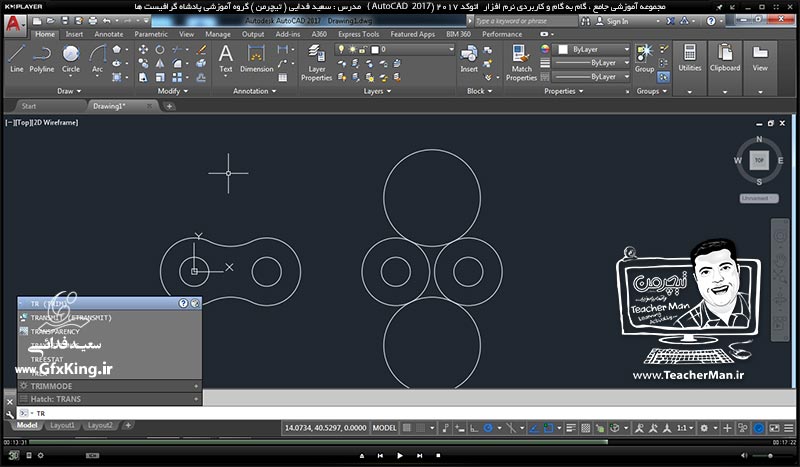Viewport: 800px width, 467px height.
Task: Expand the Annotation panel
Action: [x=254, y=91]
